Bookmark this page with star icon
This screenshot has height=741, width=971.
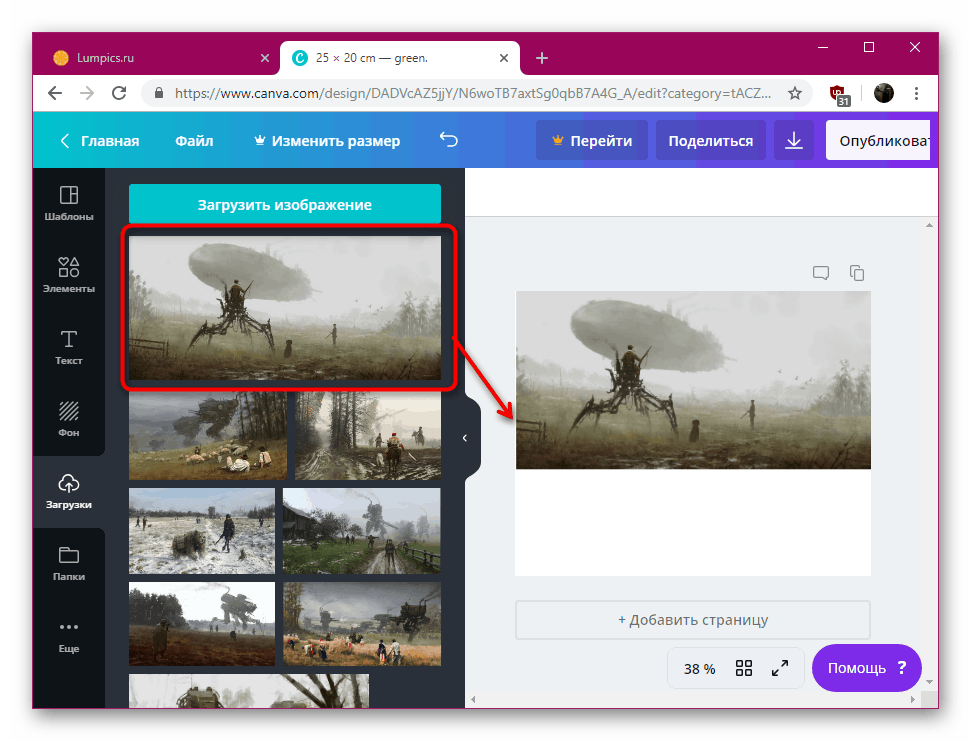[795, 93]
